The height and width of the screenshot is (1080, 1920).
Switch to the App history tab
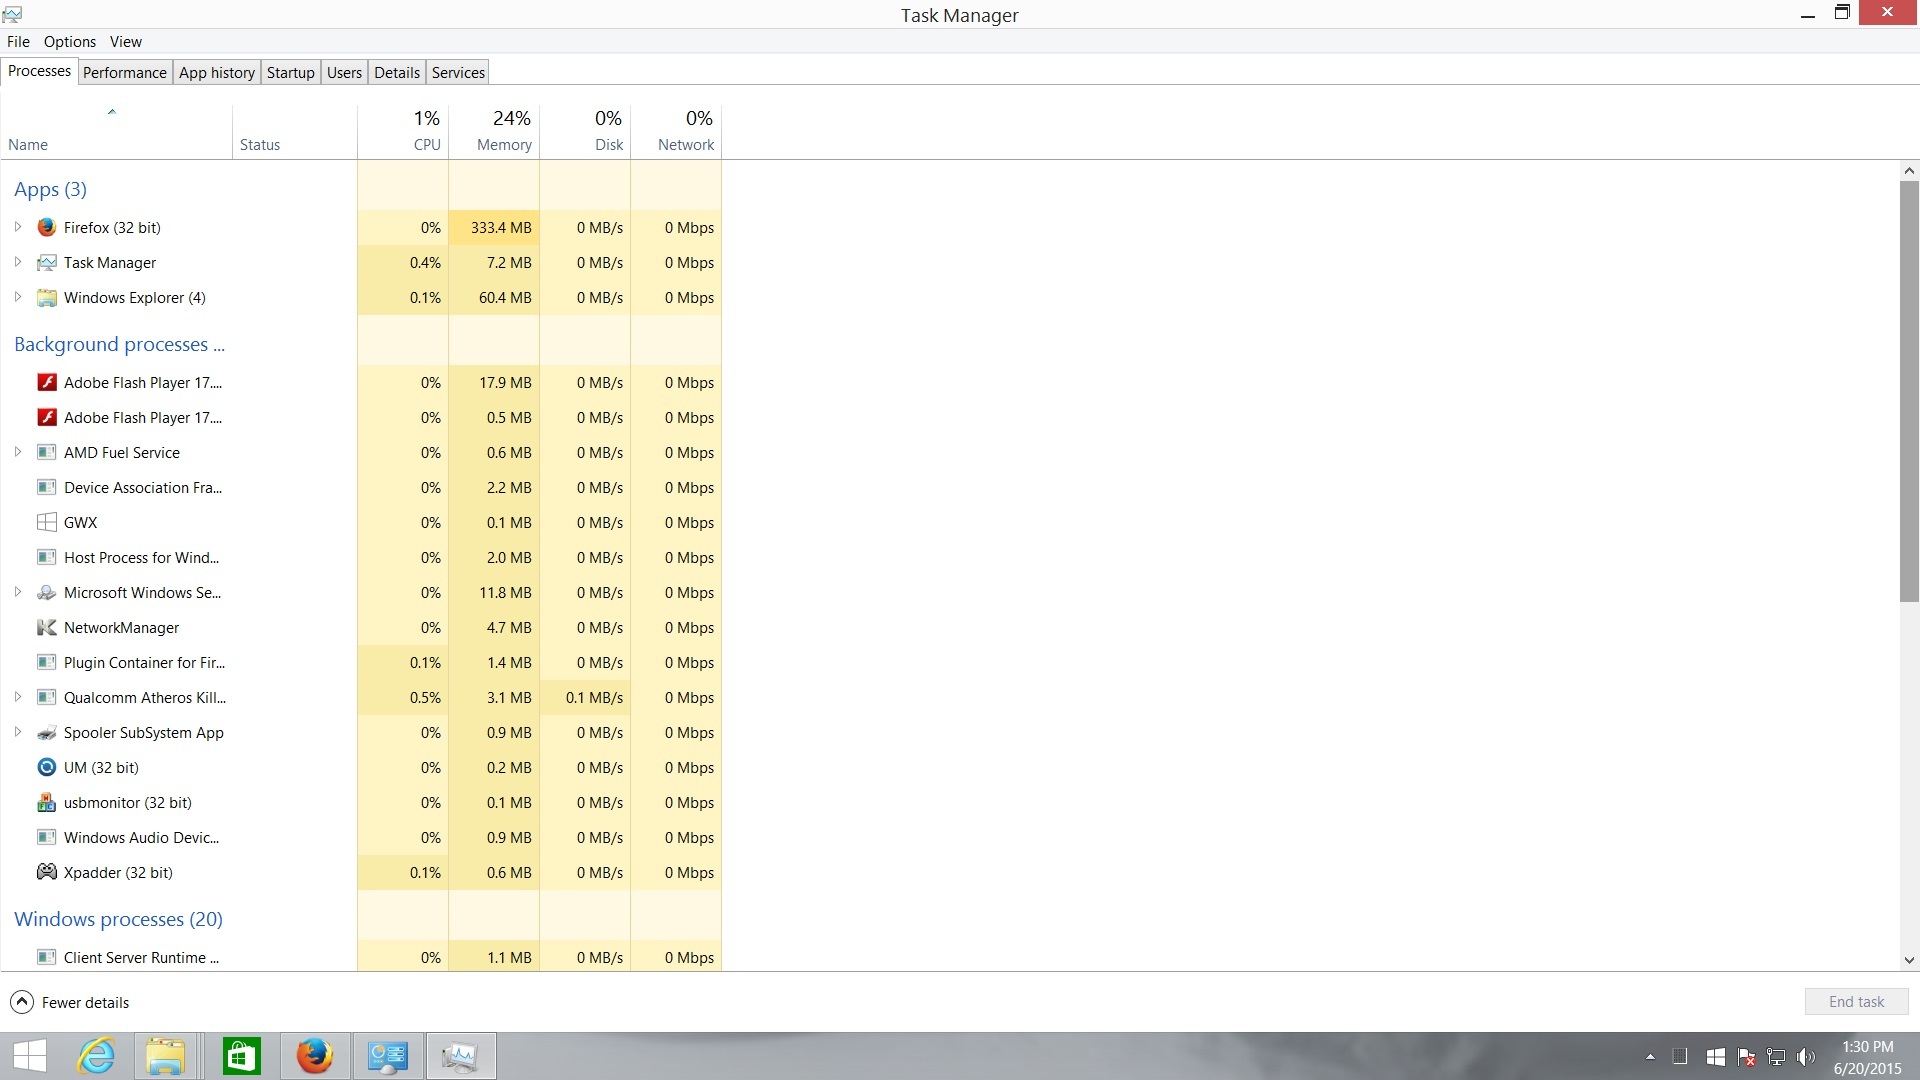pyautogui.click(x=217, y=72)
